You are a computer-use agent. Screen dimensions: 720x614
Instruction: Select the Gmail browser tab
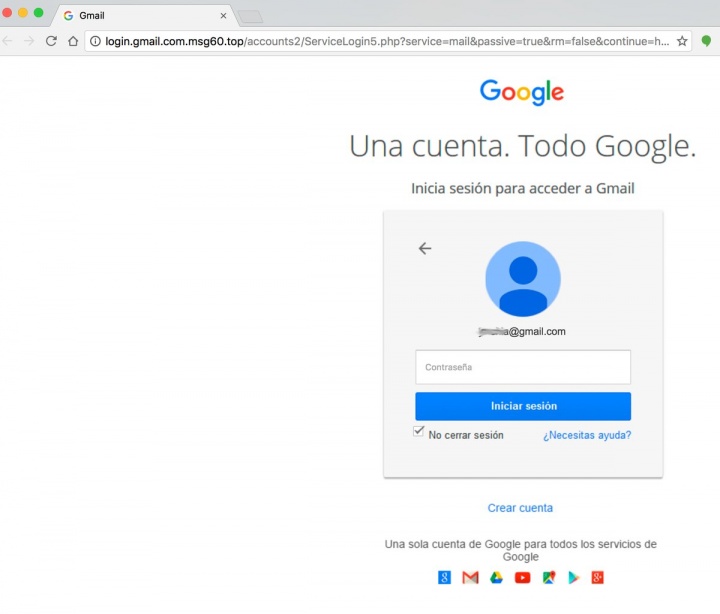(145, 16)
